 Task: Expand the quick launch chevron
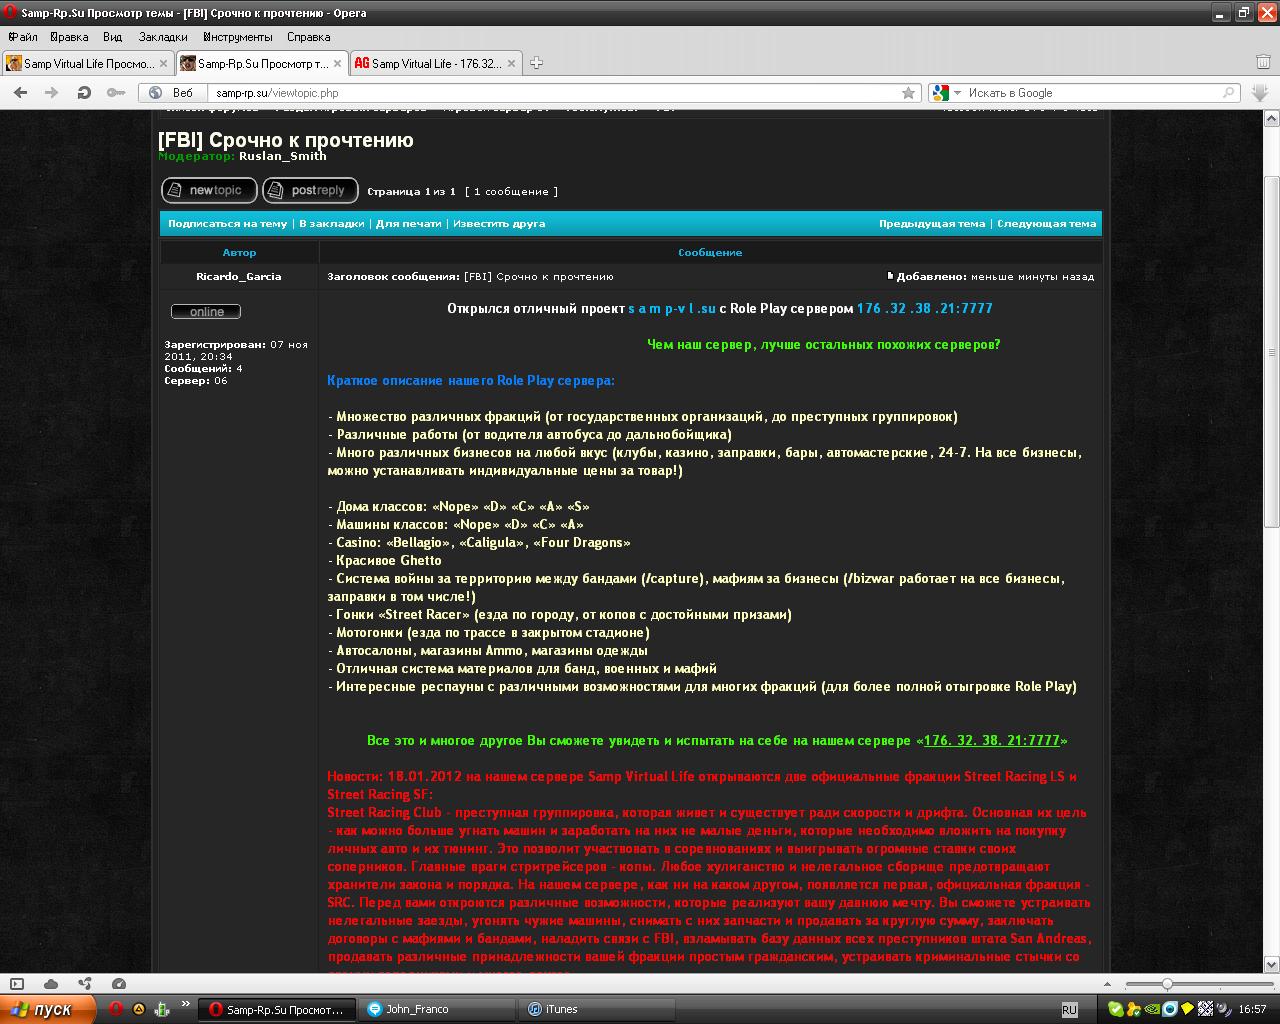(x=185, y=1004)
